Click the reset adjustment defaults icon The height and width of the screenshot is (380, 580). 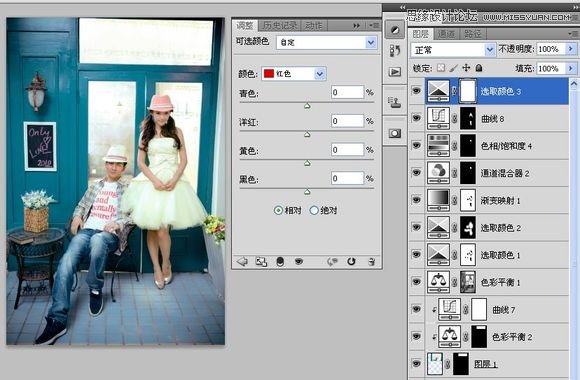[351, 262]
